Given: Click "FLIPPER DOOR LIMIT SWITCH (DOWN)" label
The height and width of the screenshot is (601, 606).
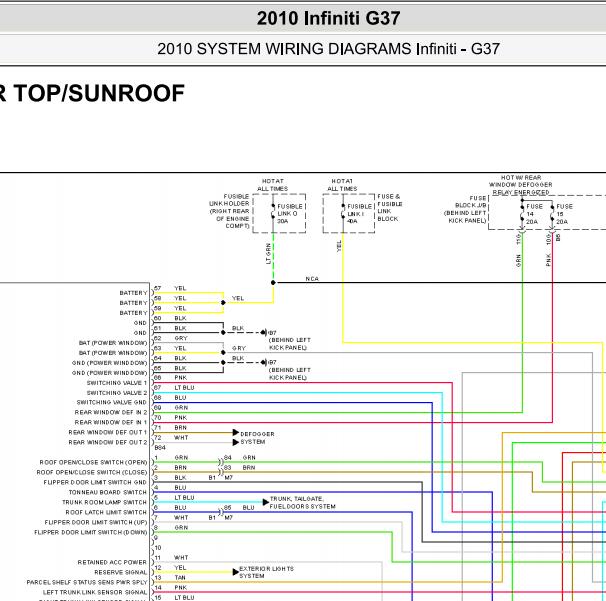Looking at the screenshot, I should click(x=91, y=532).
